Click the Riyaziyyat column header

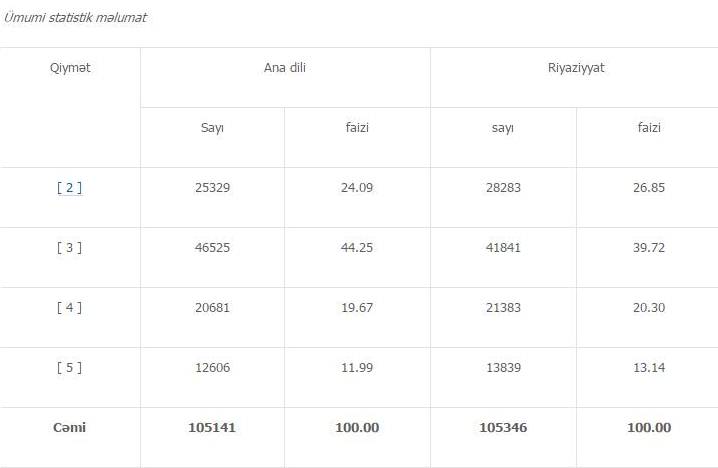576,68
